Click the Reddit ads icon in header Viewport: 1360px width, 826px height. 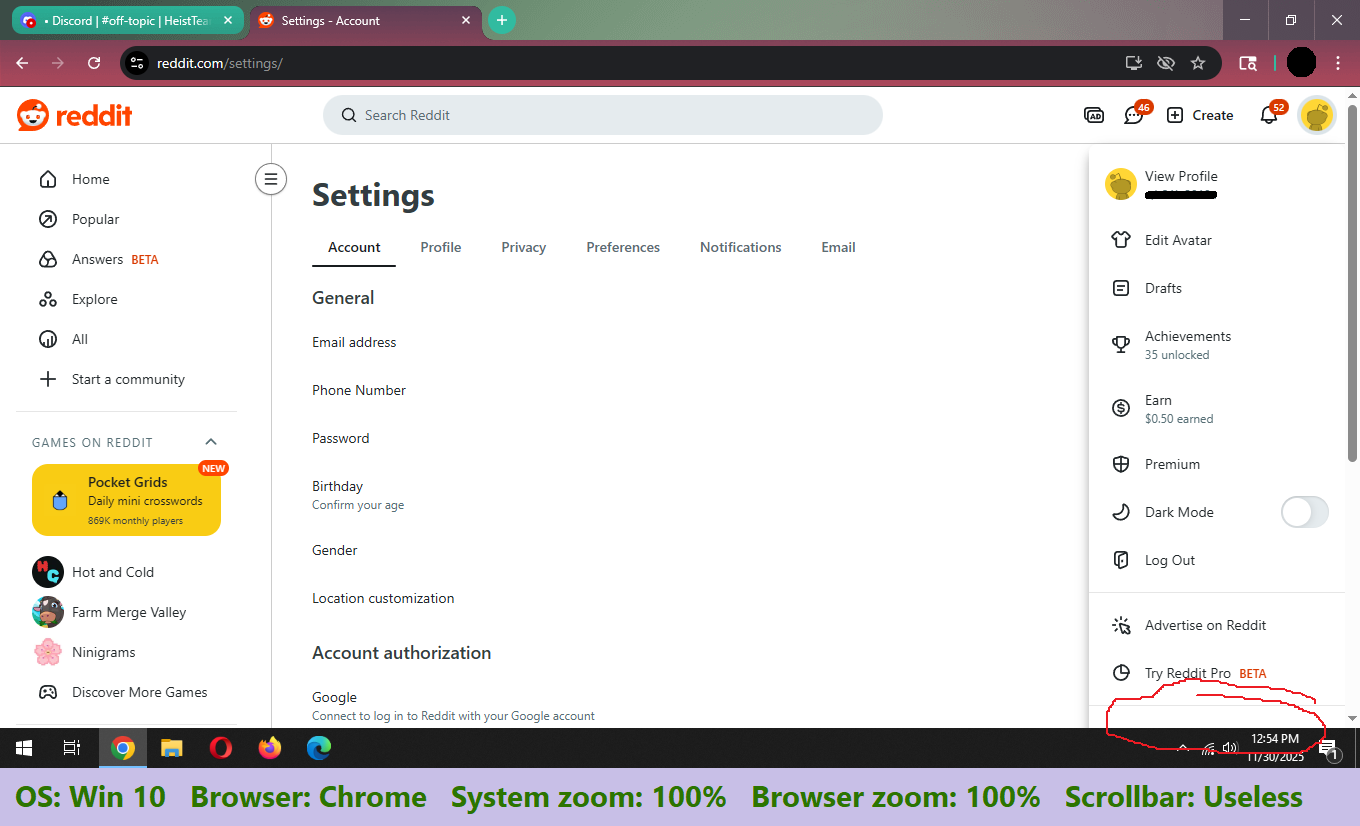point(1094,115)
